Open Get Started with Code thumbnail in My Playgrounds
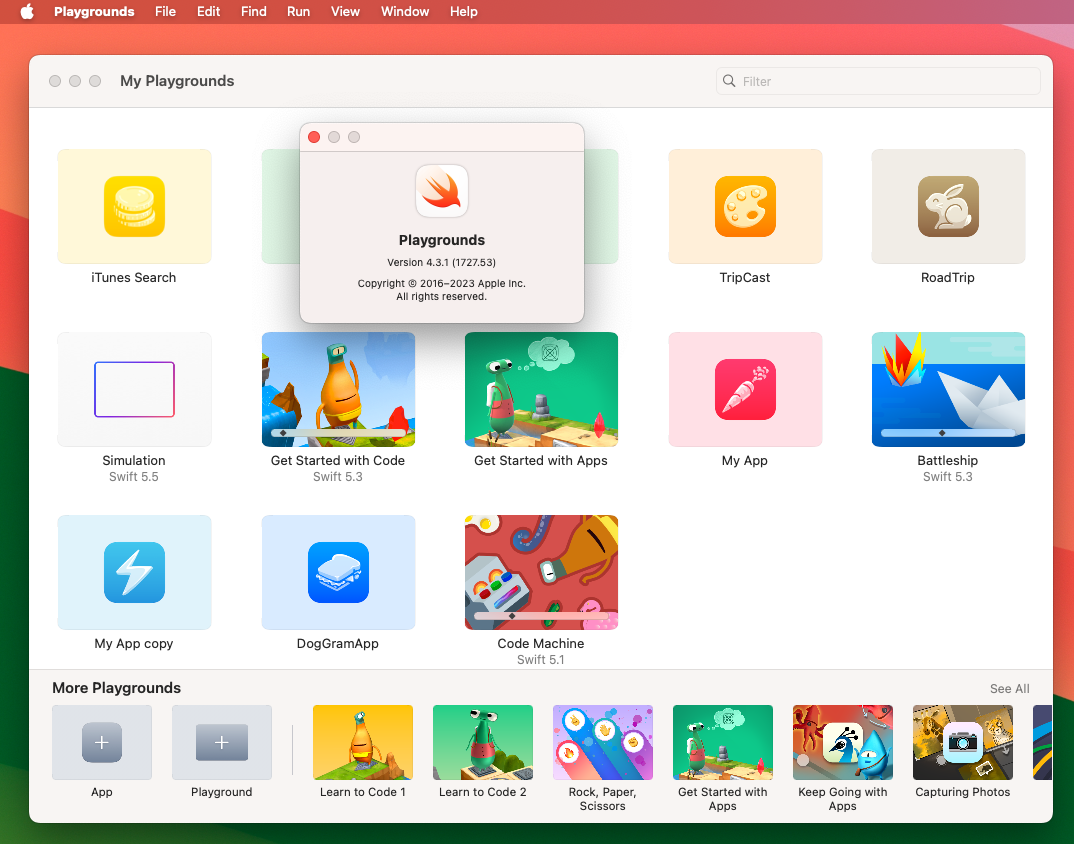Viewport: 1074px width, 844px height. coord(338,389)
